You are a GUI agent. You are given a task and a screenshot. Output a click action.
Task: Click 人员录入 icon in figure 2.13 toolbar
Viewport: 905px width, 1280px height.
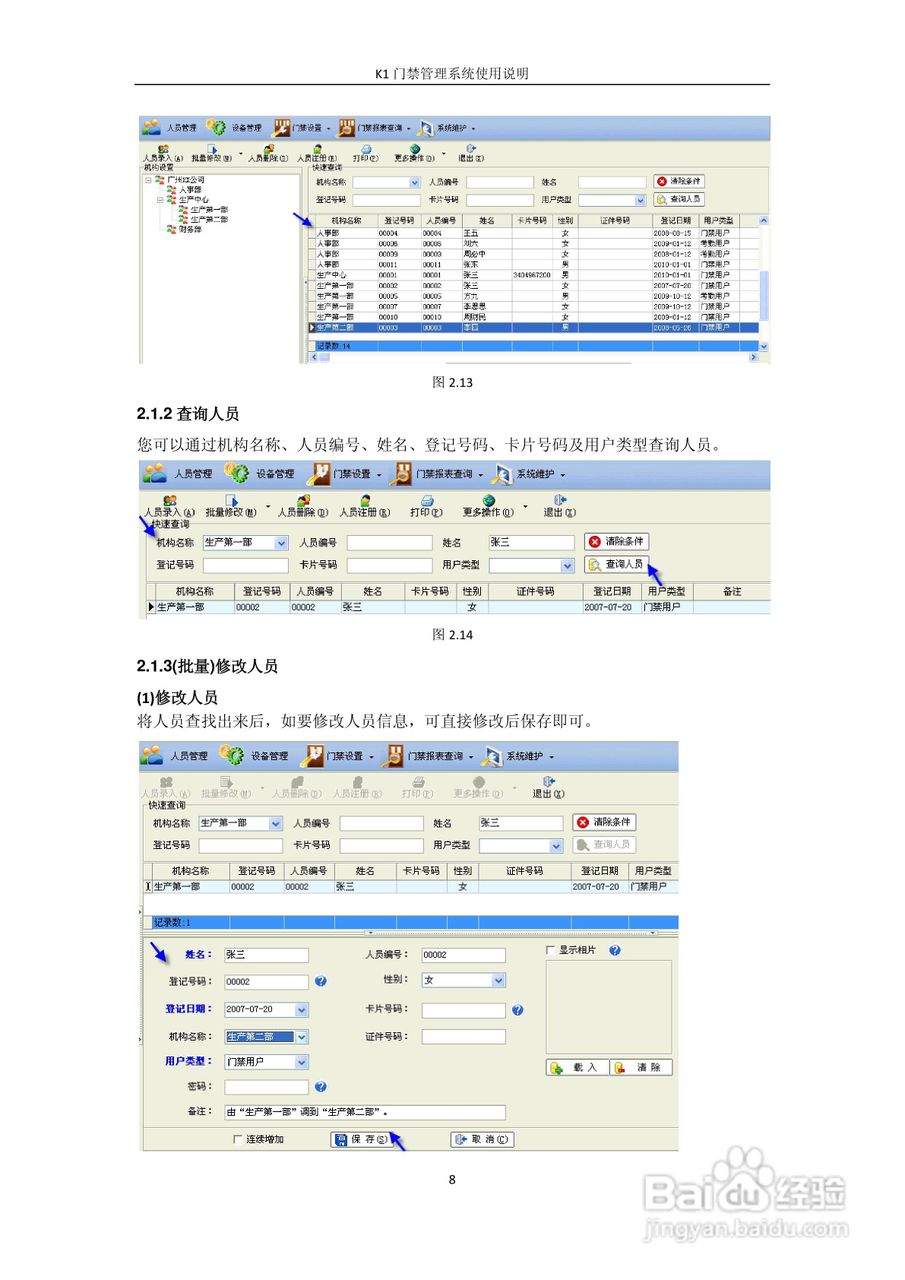[163, 148]
